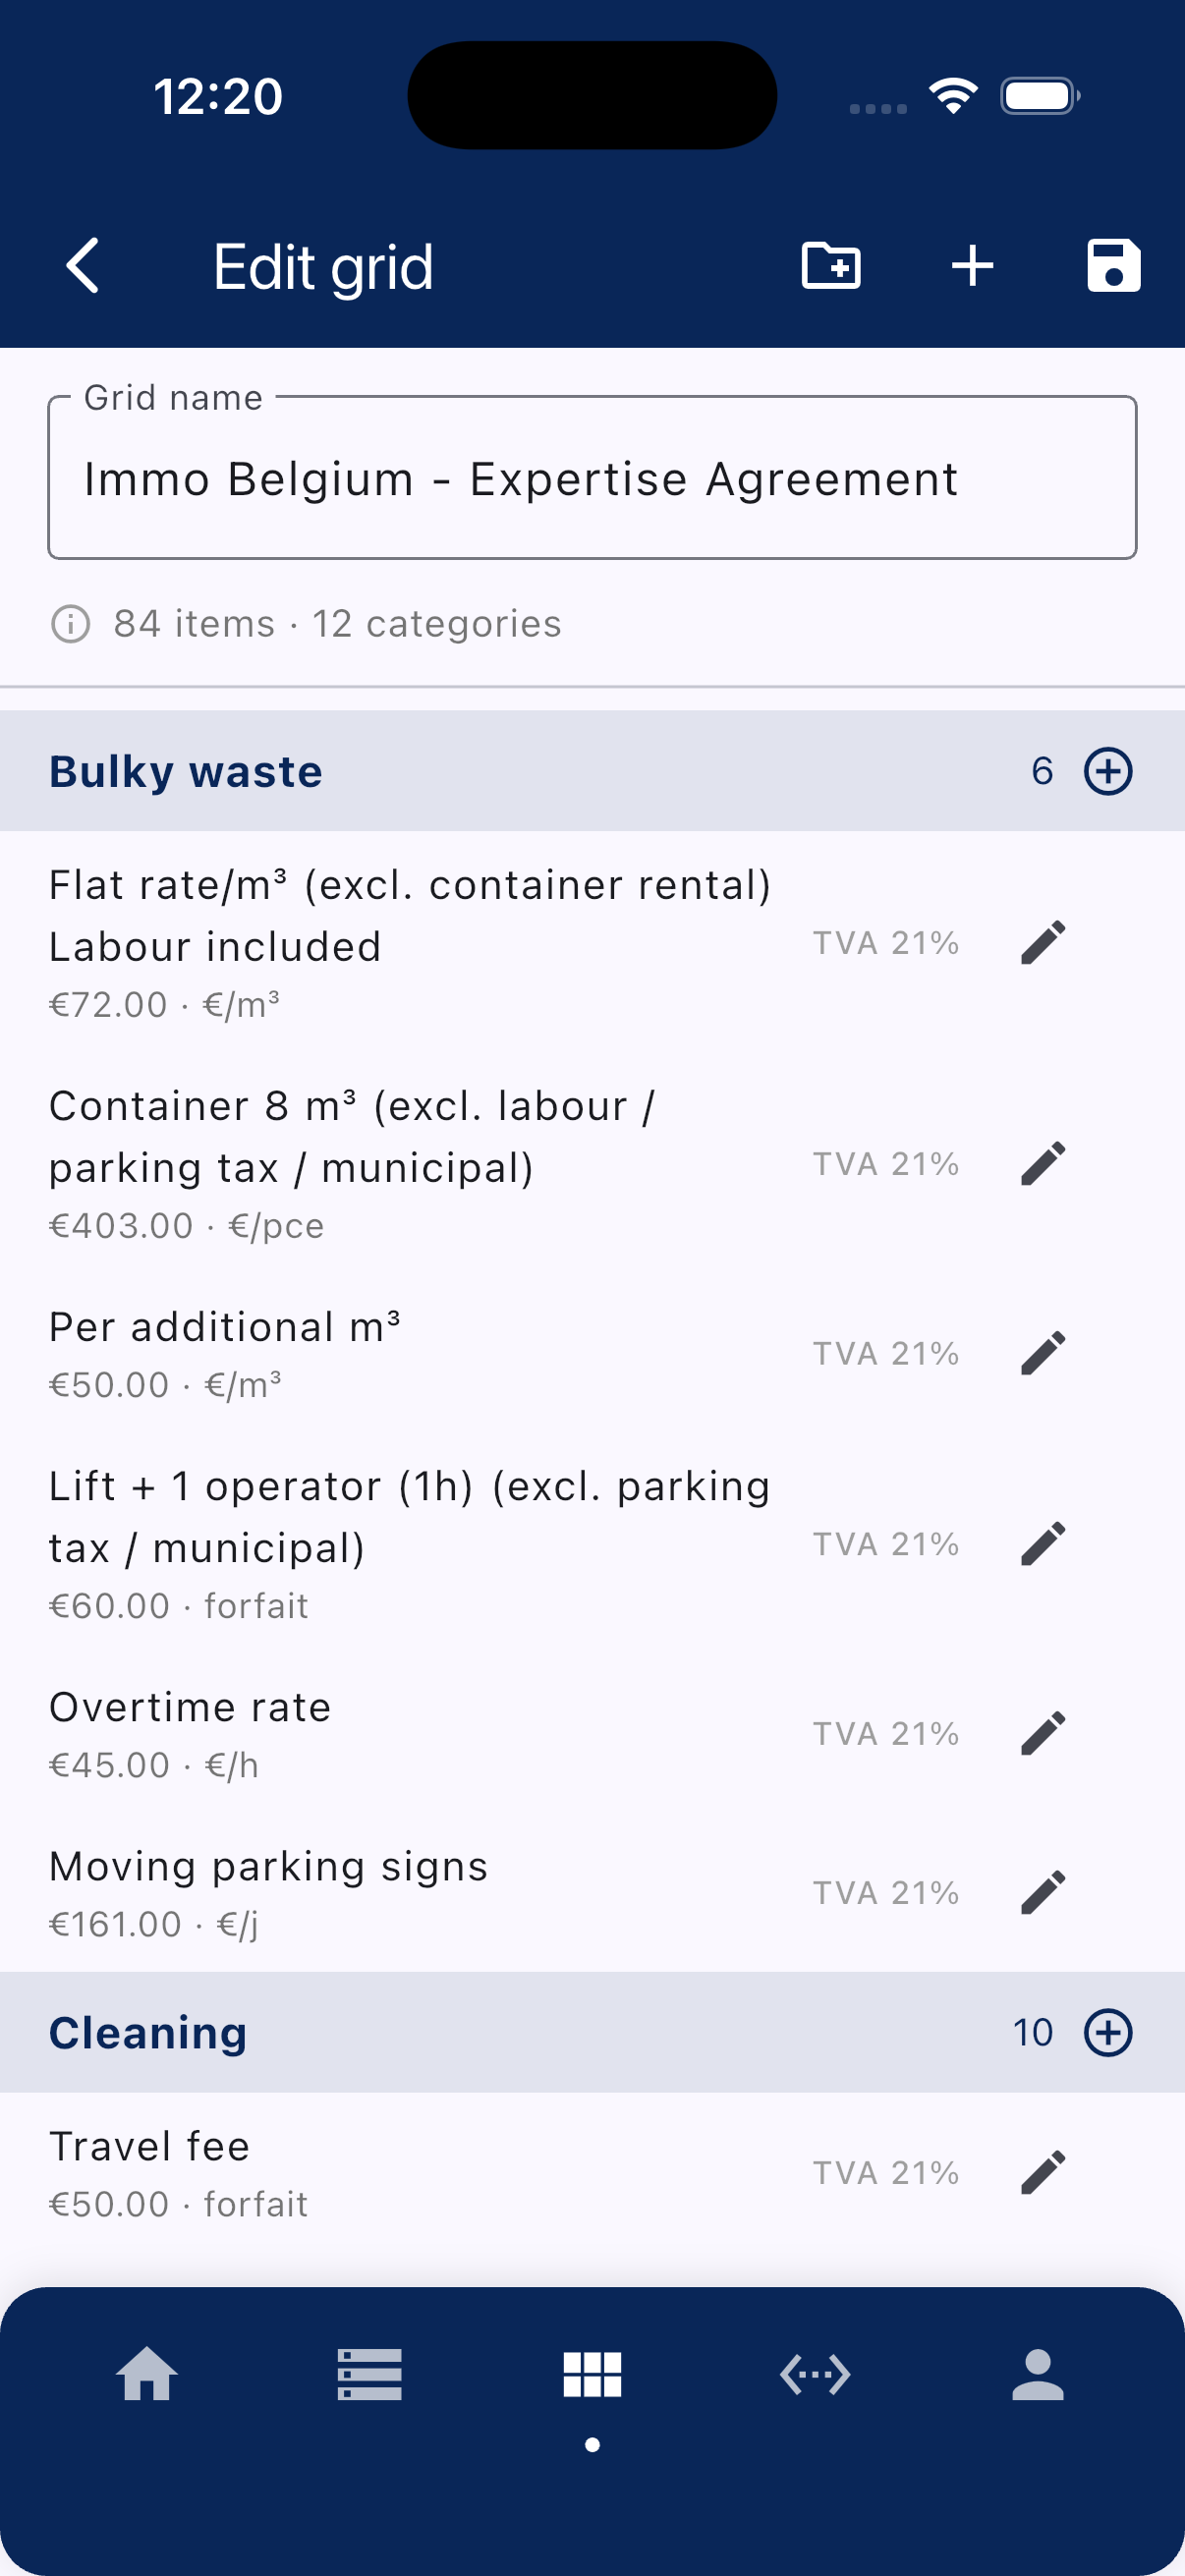Edit the Flat rate/m³ item

pos(1043,942)
